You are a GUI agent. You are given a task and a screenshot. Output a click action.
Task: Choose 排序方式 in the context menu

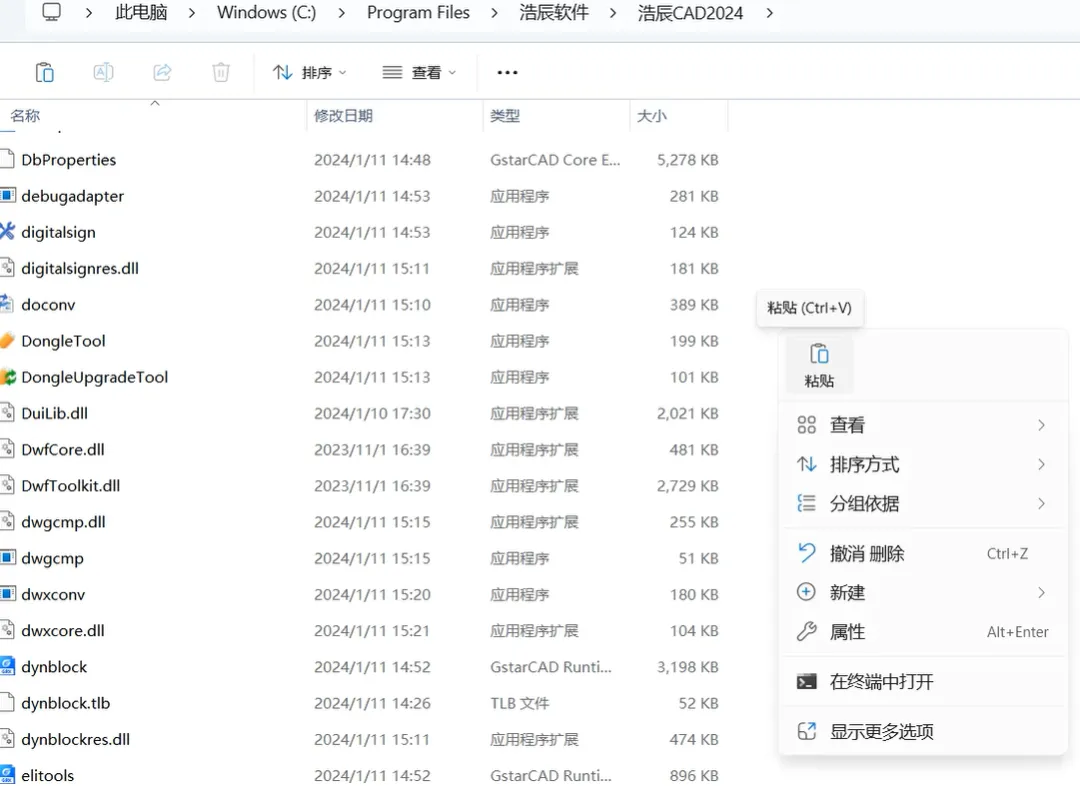click(923, 465)
